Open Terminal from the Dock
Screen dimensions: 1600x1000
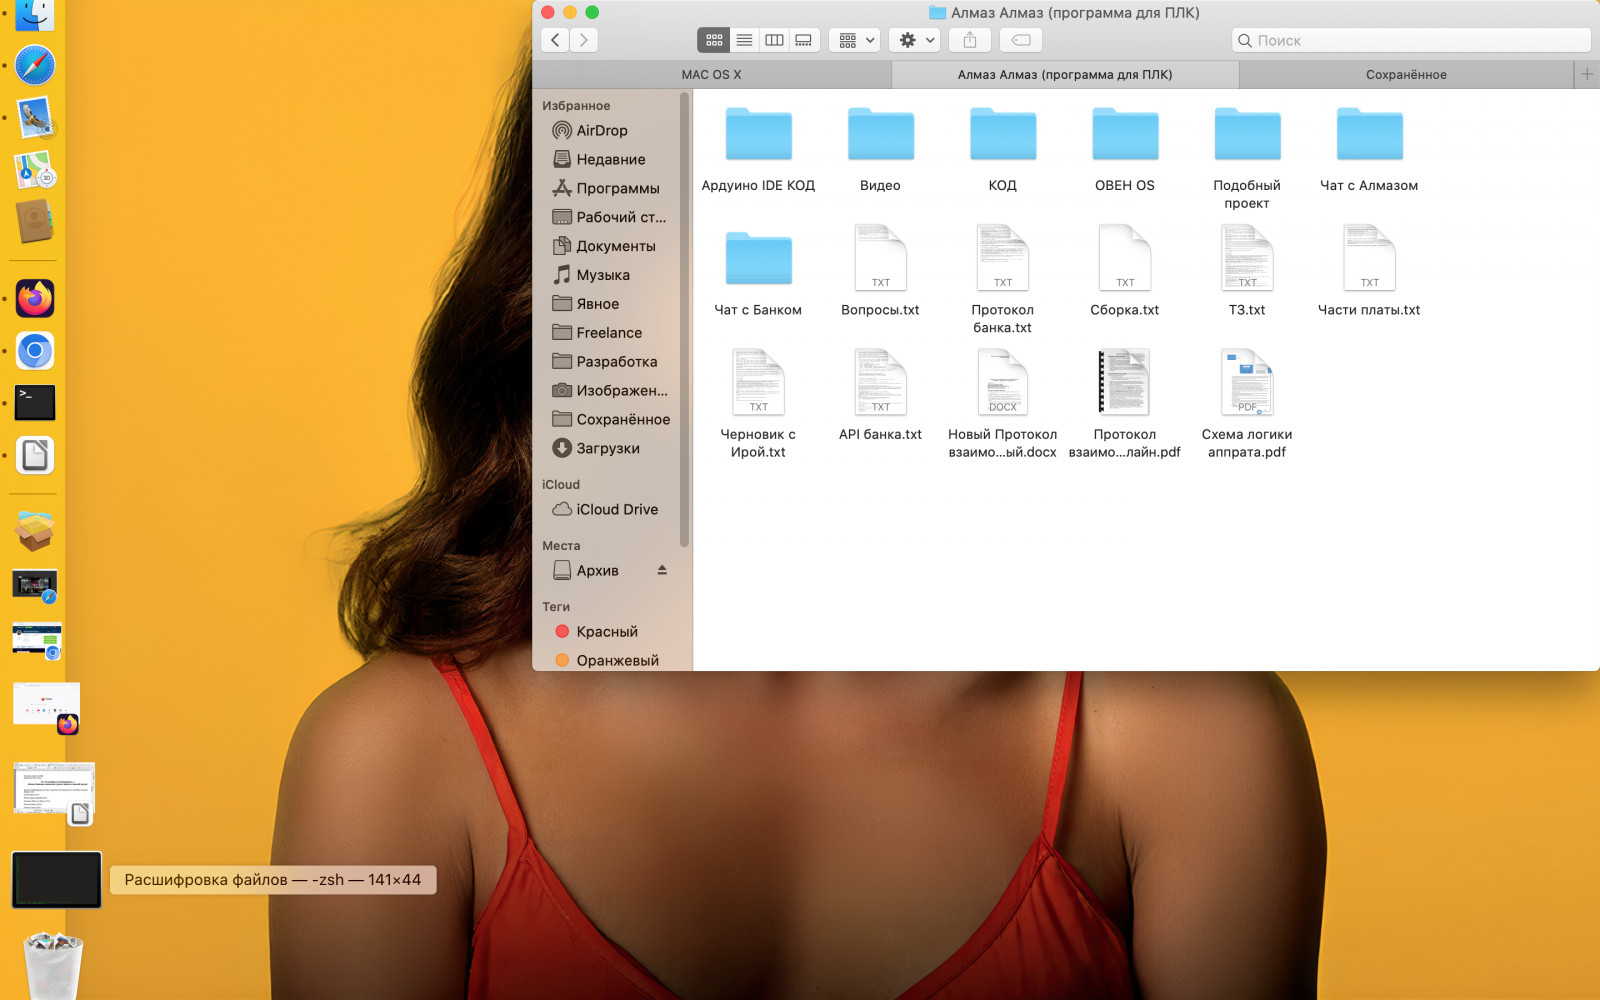coord(35,402)
